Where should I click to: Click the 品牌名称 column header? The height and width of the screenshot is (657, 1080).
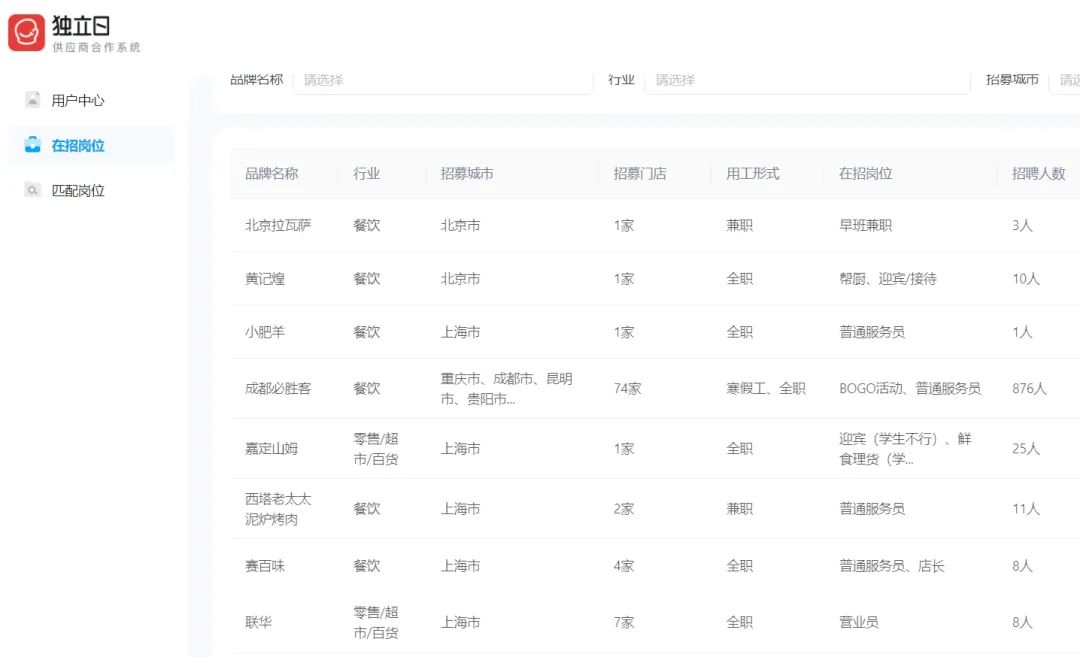[271, 174]
